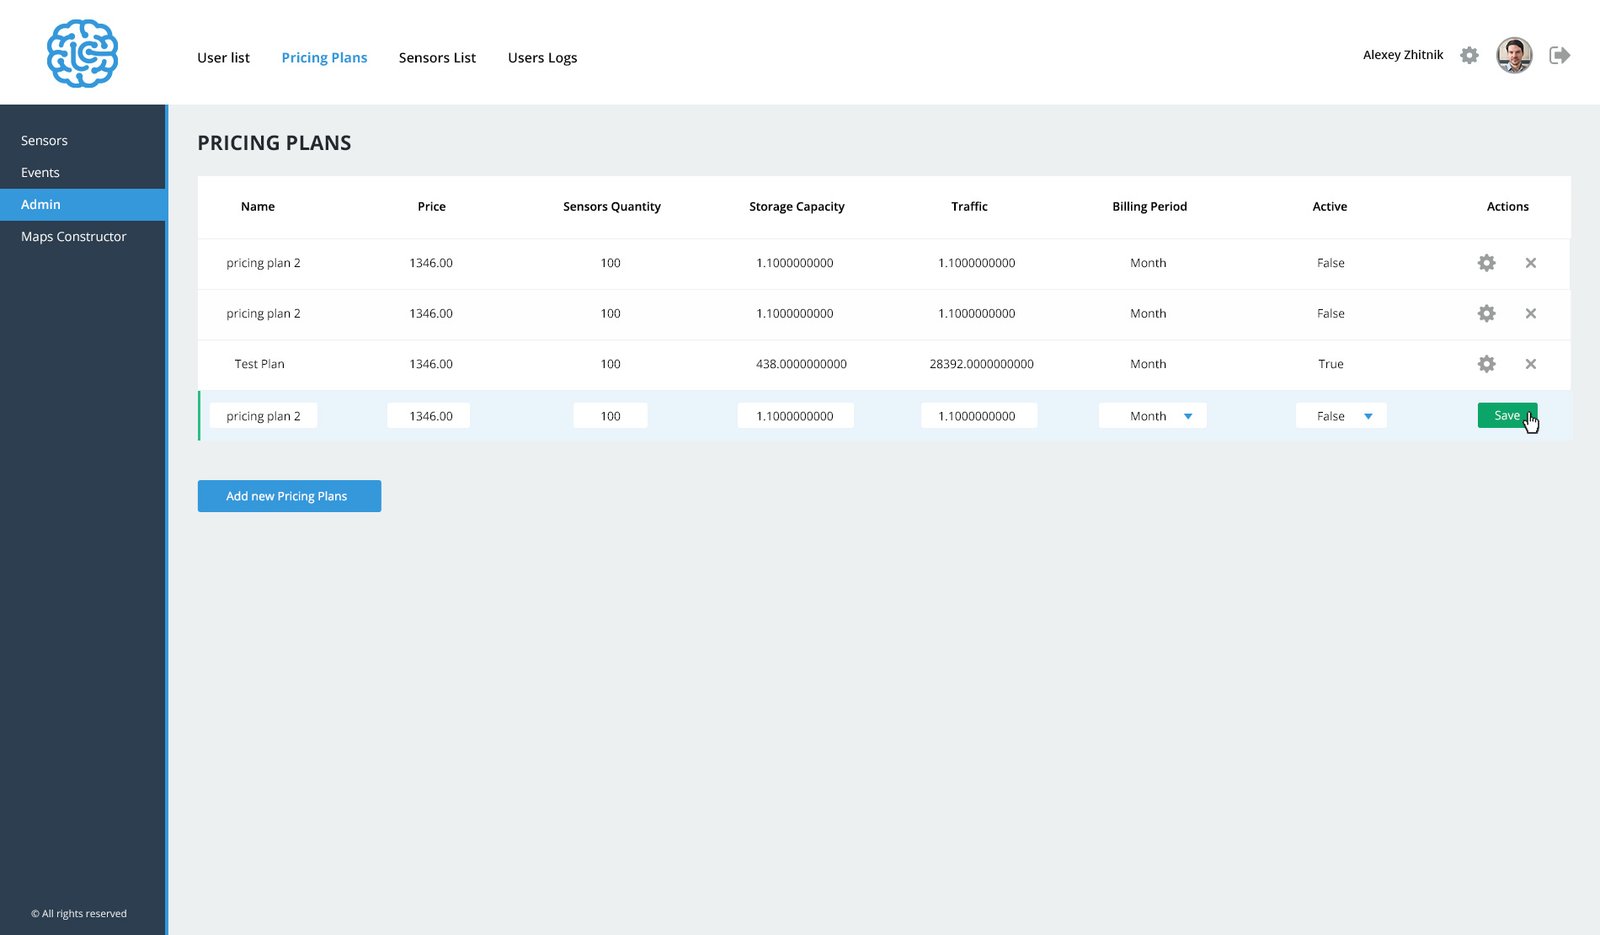Click the Storage Capacity column header
This screenshot has width=1600, height=935.
797,207
